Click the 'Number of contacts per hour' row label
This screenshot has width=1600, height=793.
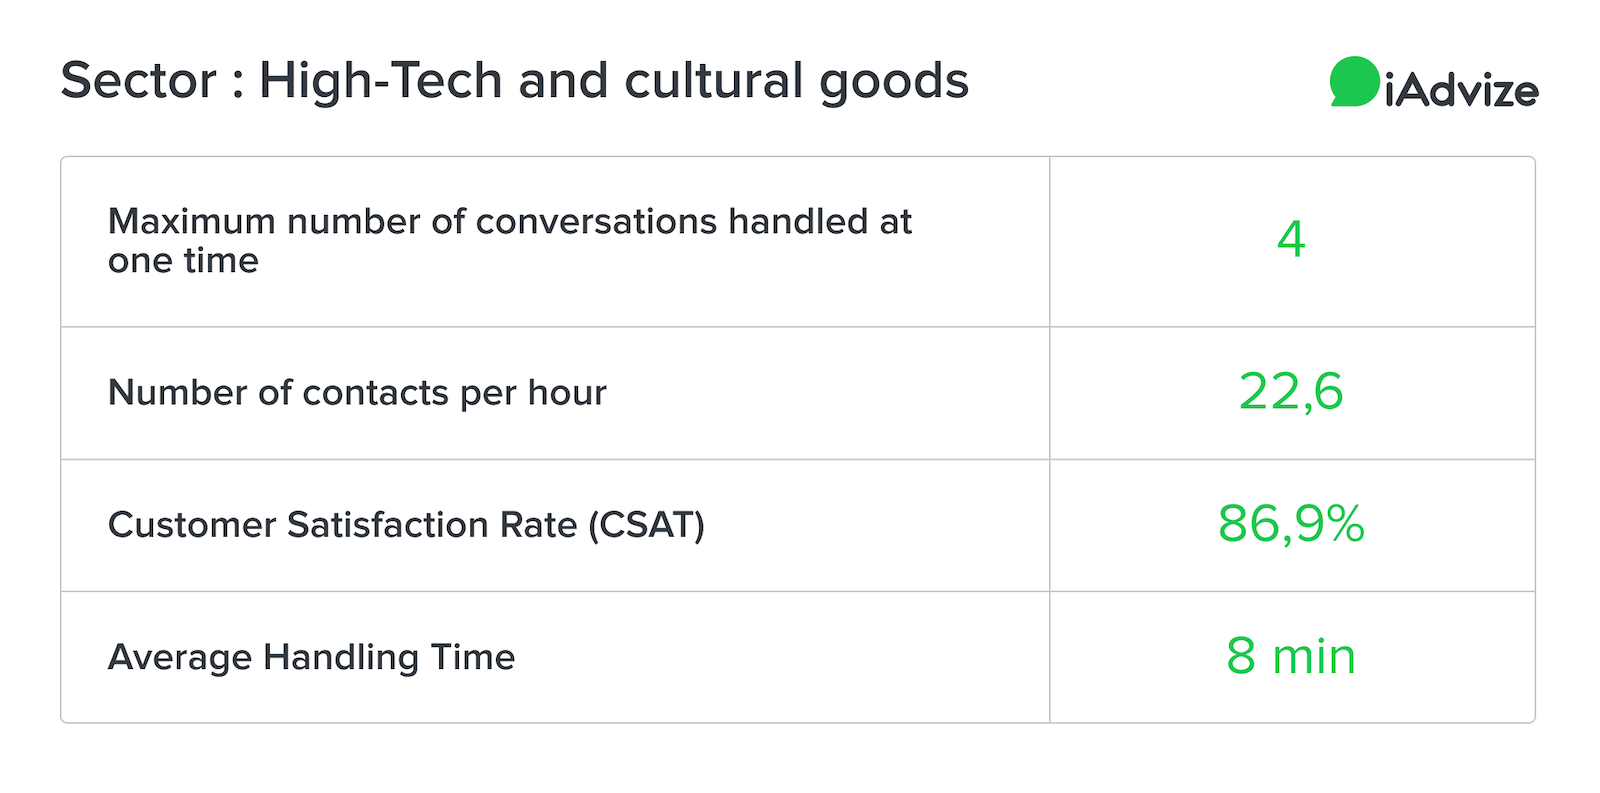coord(357,393)
